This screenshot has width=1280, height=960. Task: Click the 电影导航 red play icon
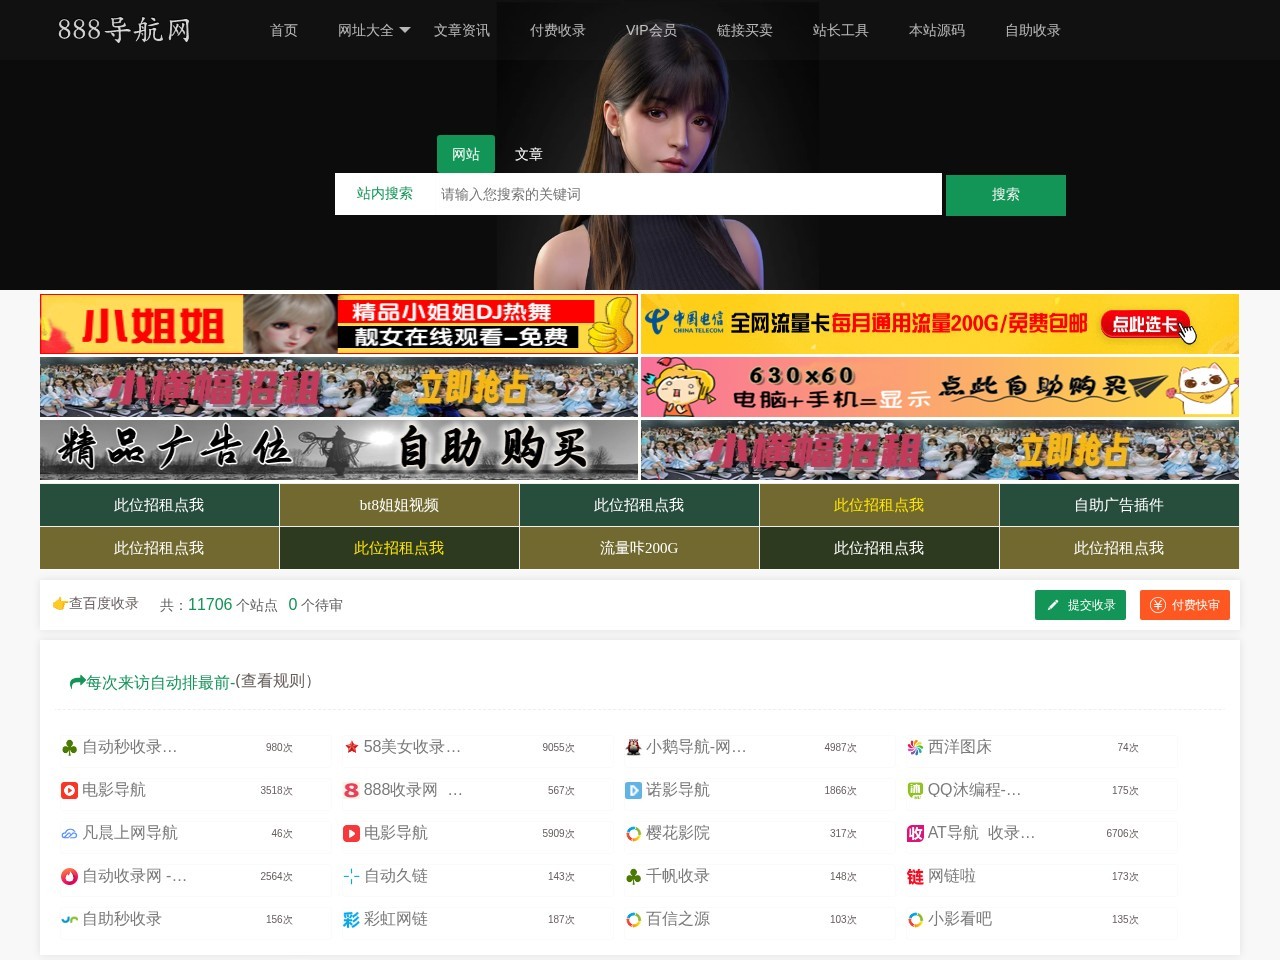[68, 790]
